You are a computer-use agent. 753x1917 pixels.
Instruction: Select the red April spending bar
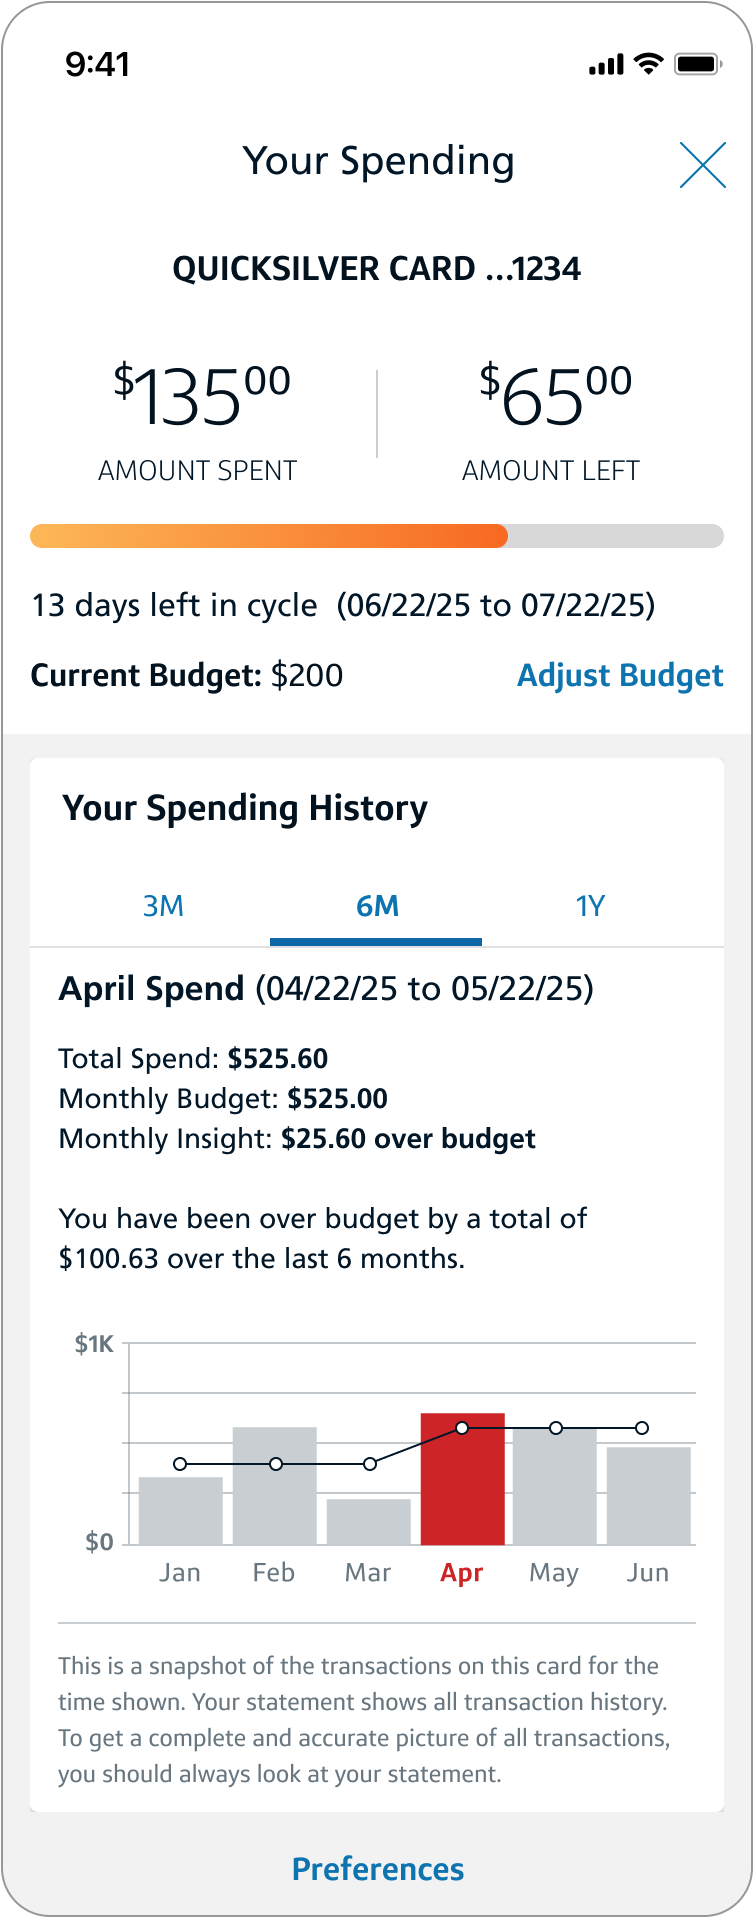(462, 1480)
